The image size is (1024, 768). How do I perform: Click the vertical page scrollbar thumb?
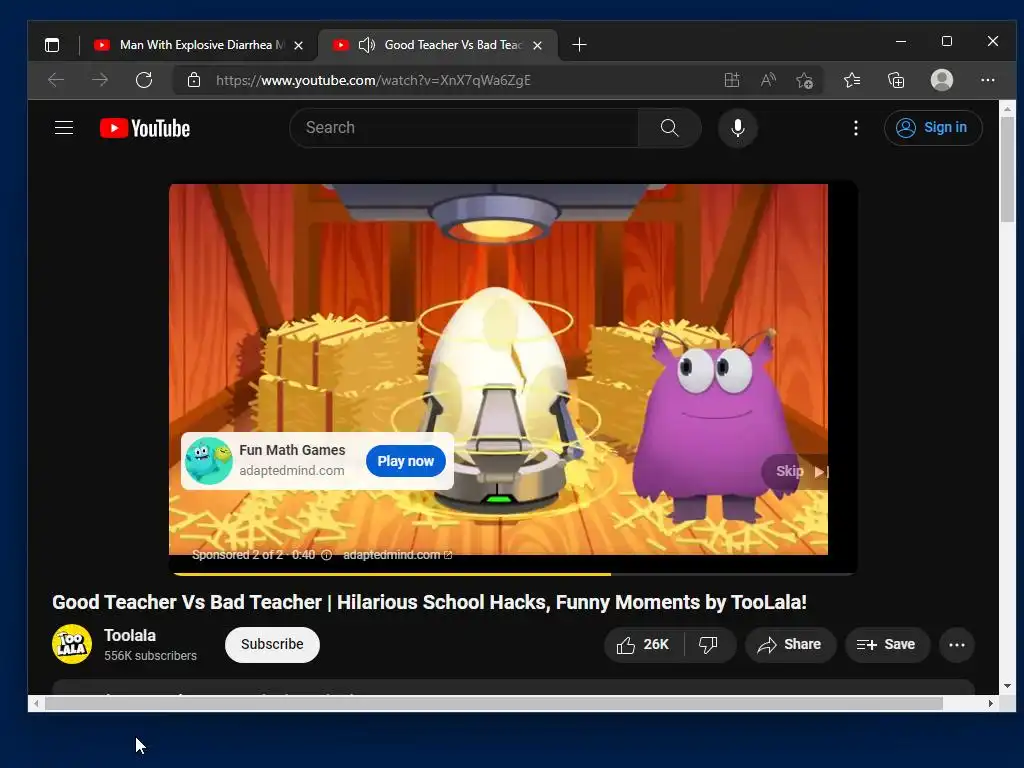point(1007,168)
